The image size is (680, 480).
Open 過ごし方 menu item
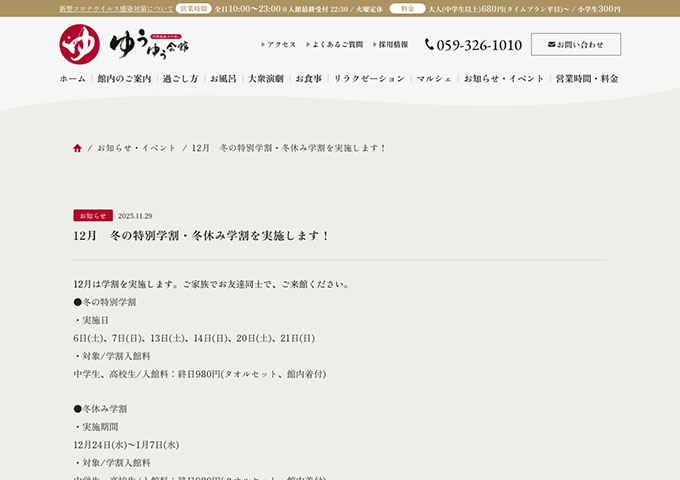coord(180,78)
